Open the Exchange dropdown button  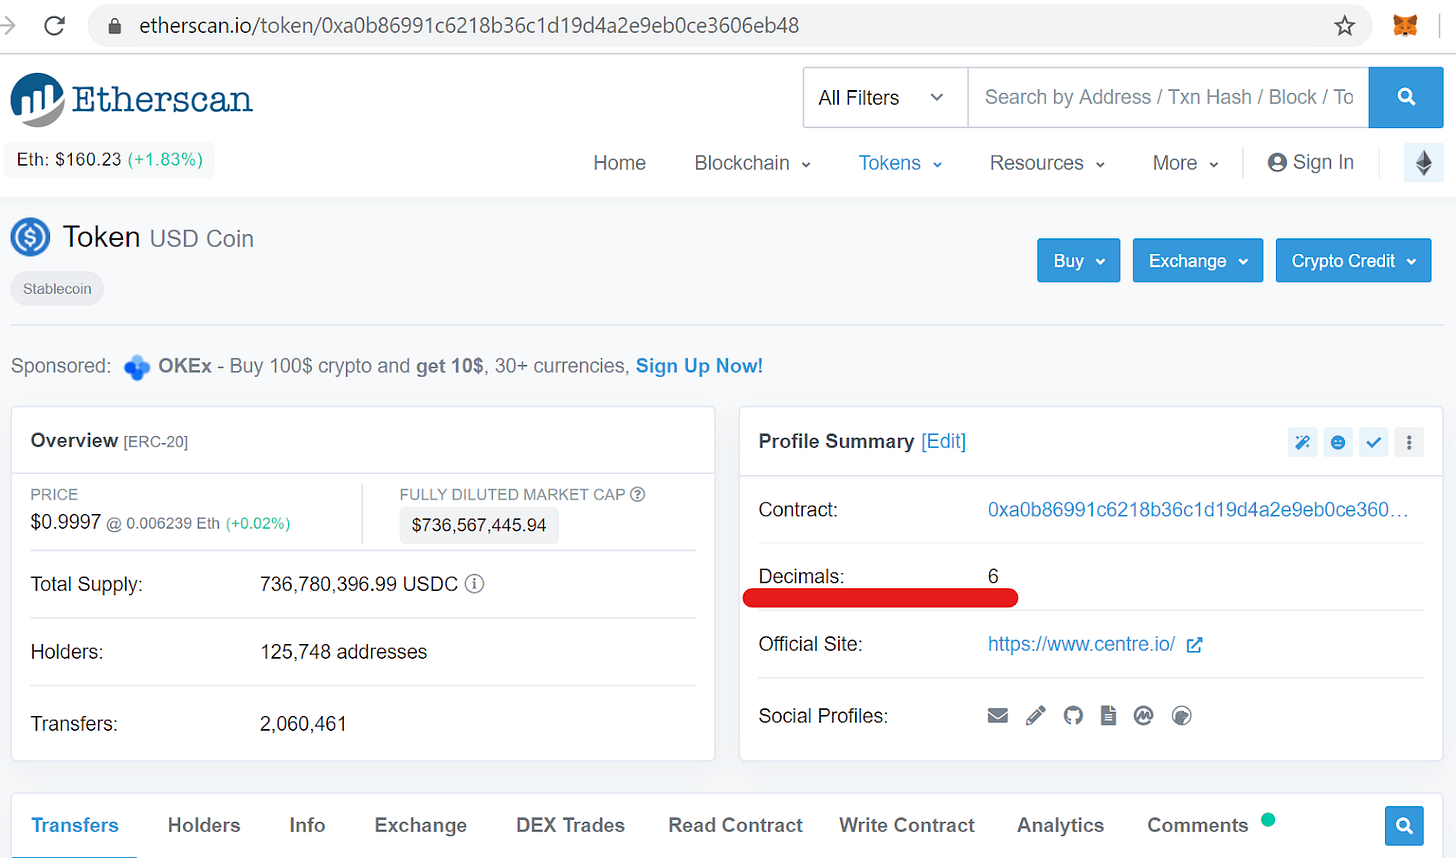click(1197, 260)
